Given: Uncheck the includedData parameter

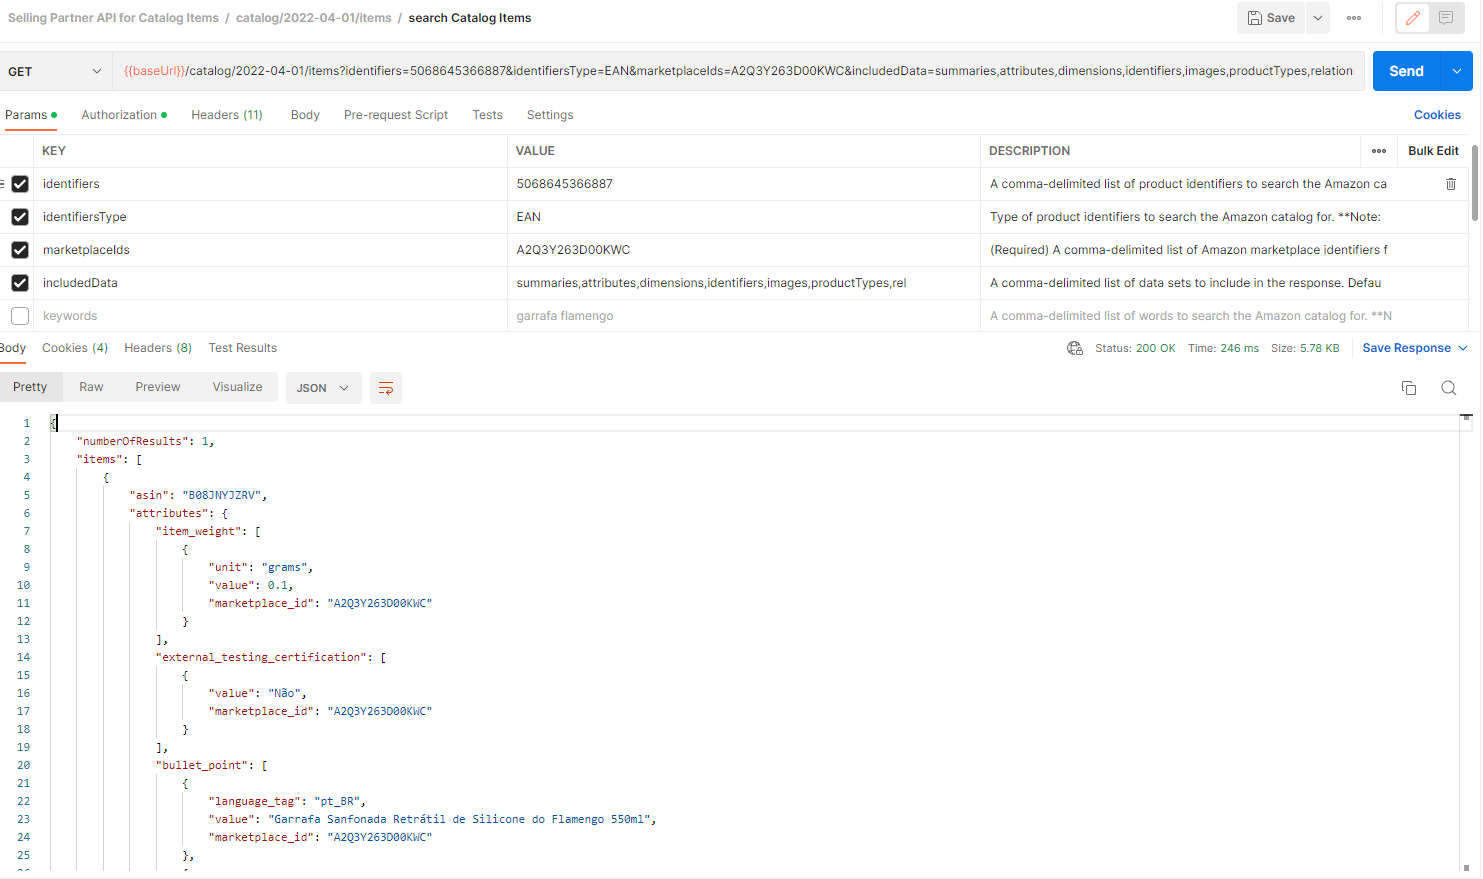Looking at the screenshot, I should point(20,283).
